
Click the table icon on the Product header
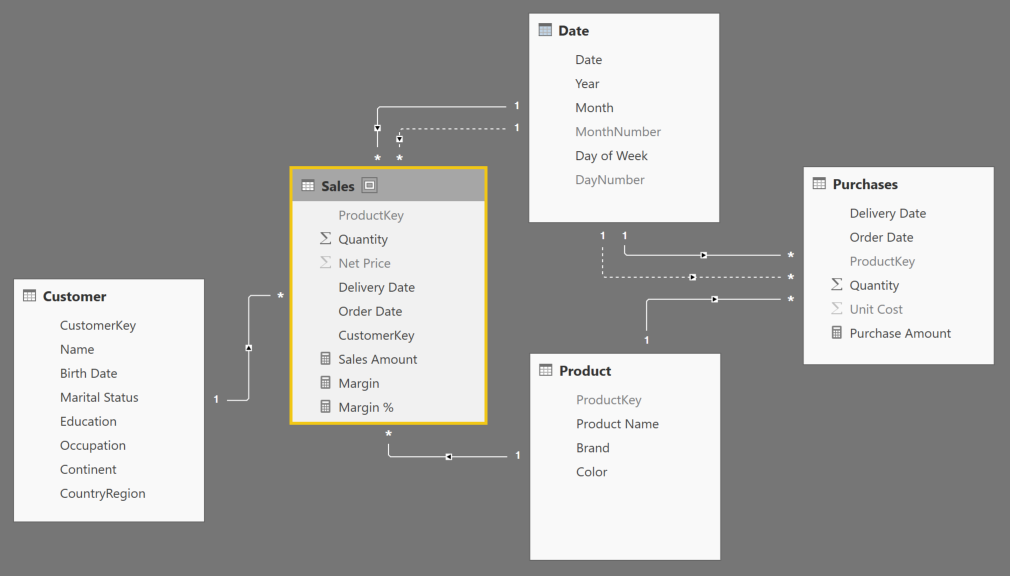[x=545, y=370]
